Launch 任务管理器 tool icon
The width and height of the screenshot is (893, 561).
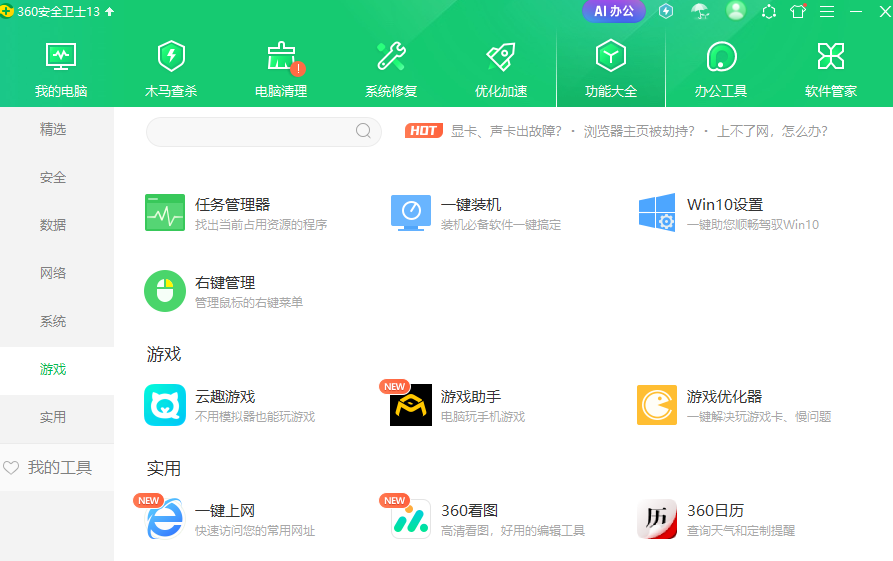tap(165, 212)
